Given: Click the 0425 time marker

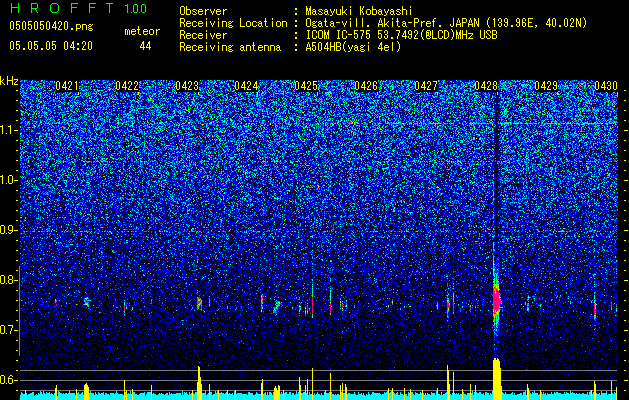Looking at the screenshot, I should pos(306,86).
